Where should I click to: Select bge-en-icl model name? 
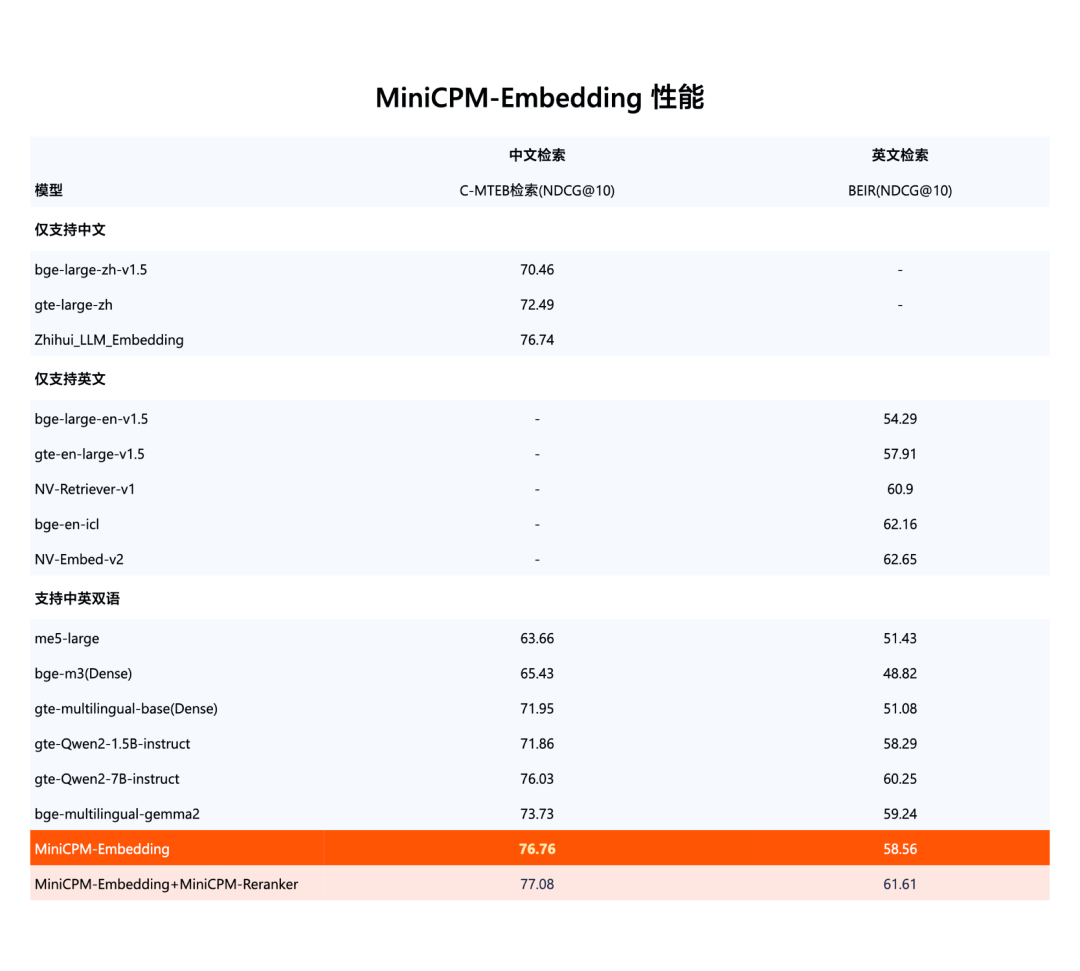(x=67, y=524)
